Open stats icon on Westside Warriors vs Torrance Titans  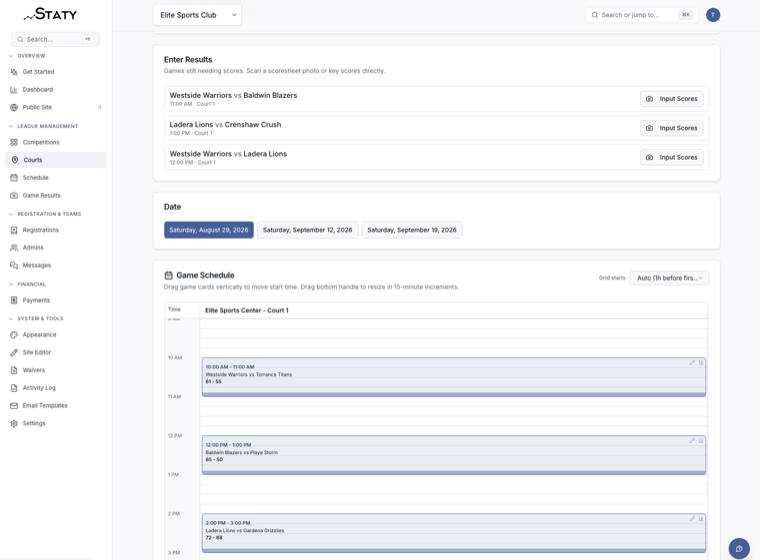click(701, 363)
